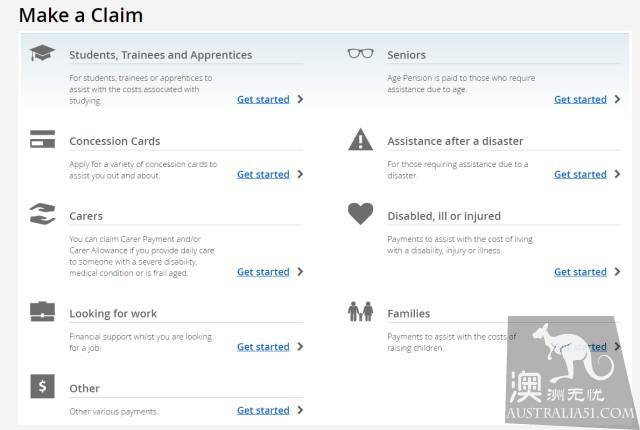The width and height of the screenshot is (640, 430).
Task: Click chevron beside Assistance after disaster link
Action: pyautogui.click(x=617, y=174)
